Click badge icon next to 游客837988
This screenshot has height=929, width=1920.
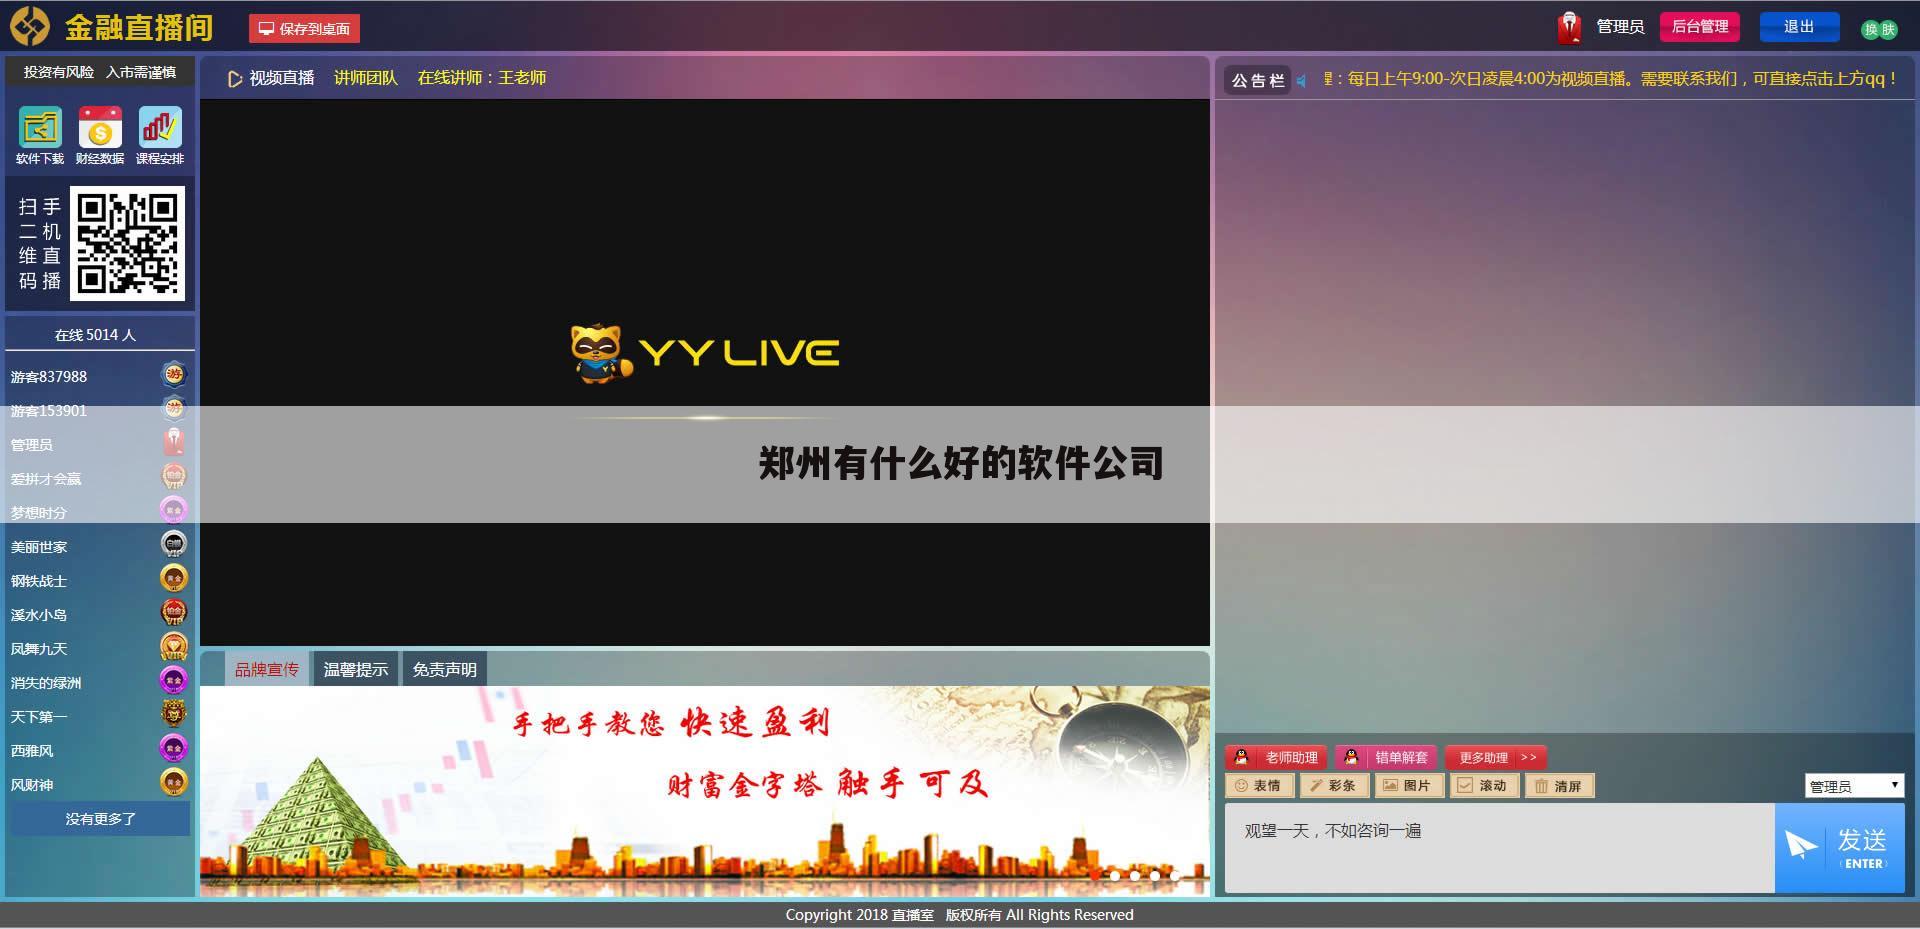click(x=174, y=375)
